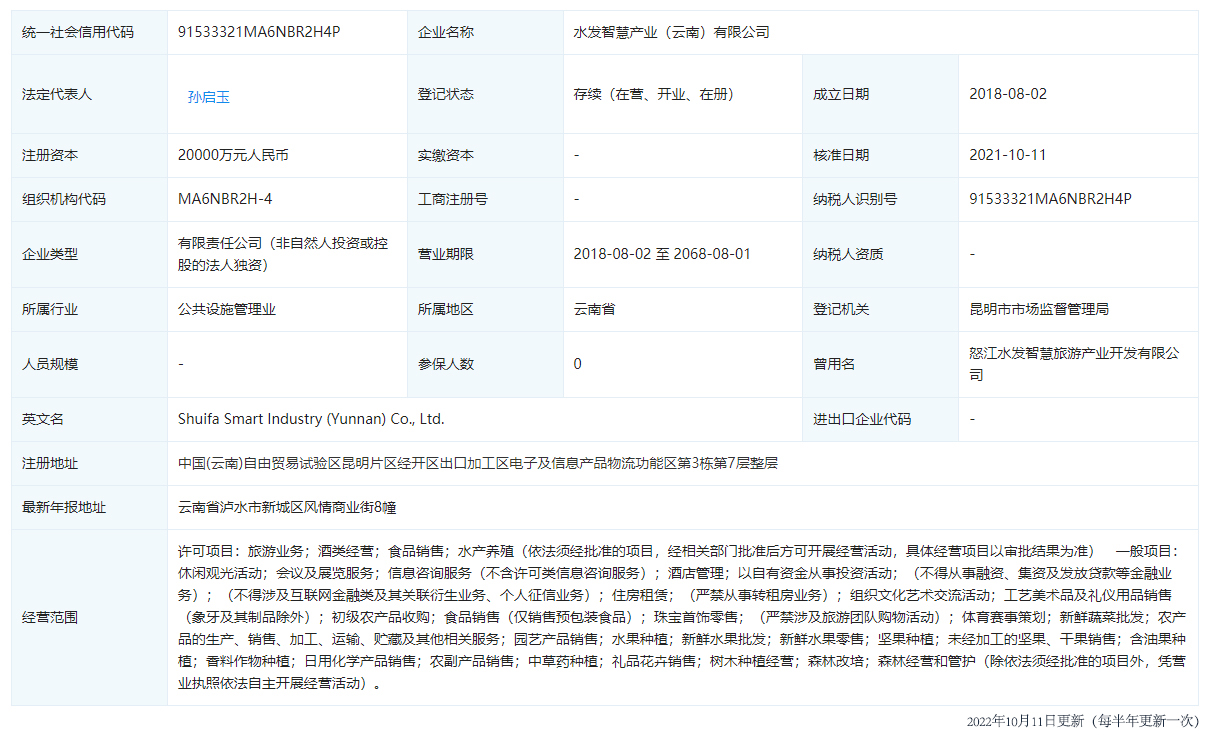Image resolution: width=1208 pixels, height=735 pixels.
Task: Click the 纳税人识别号 value cell
Action: pyautogui.click(x=1050, y=199)
